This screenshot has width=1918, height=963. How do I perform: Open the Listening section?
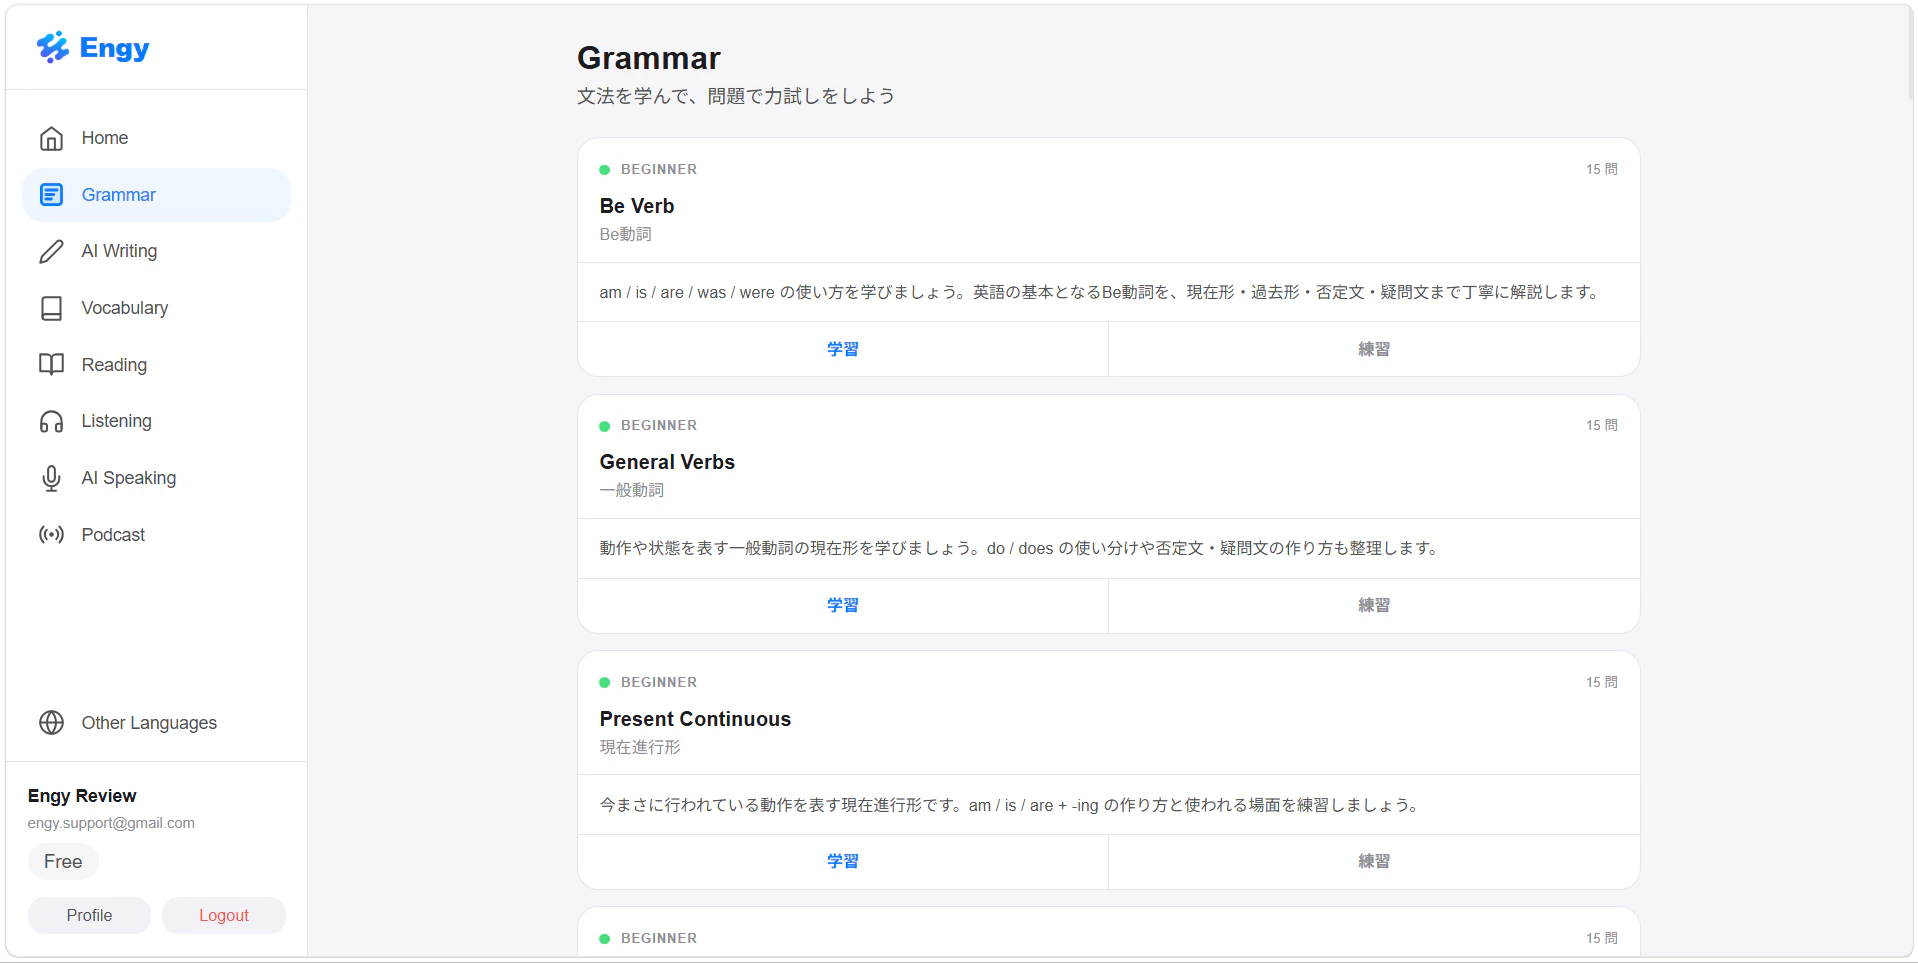tap(157, 421)
